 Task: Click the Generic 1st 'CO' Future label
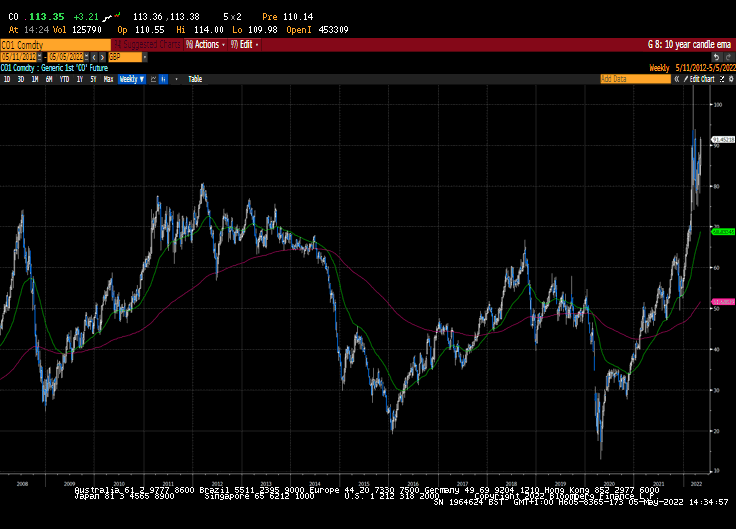click(x=75, y=68)
